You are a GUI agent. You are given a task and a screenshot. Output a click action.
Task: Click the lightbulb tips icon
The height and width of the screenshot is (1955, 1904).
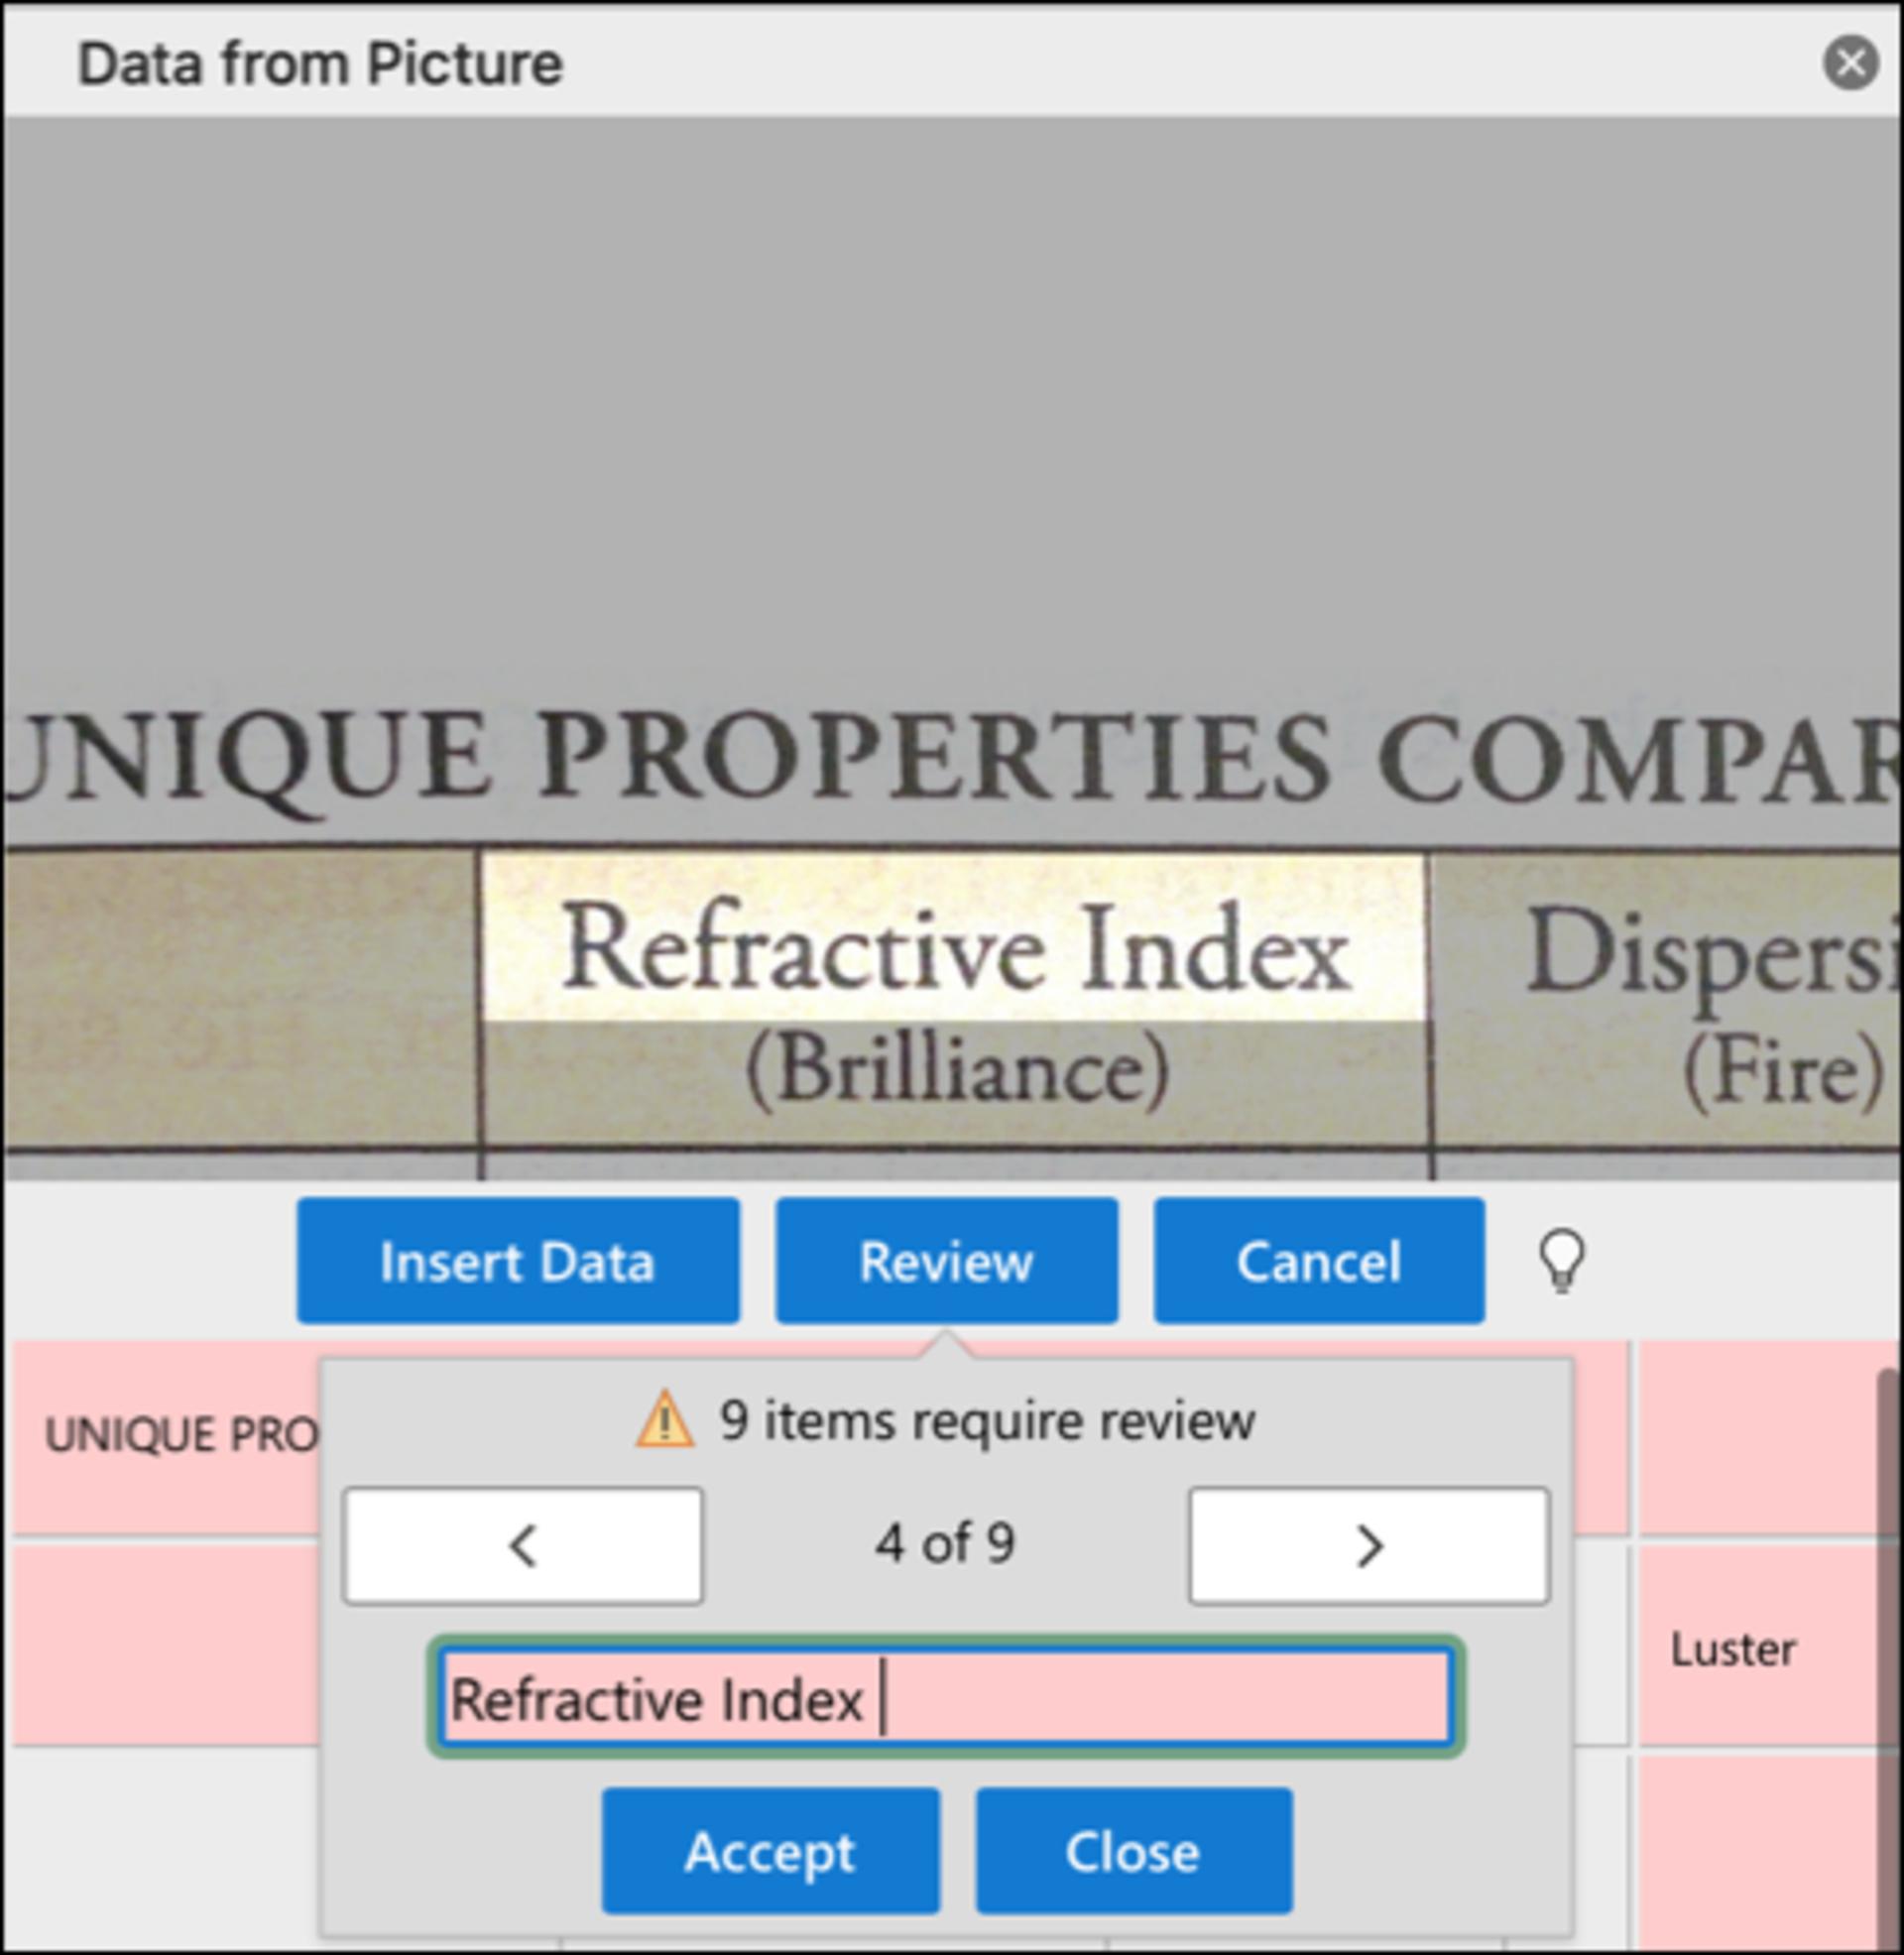click(x=1561, y=1261)
